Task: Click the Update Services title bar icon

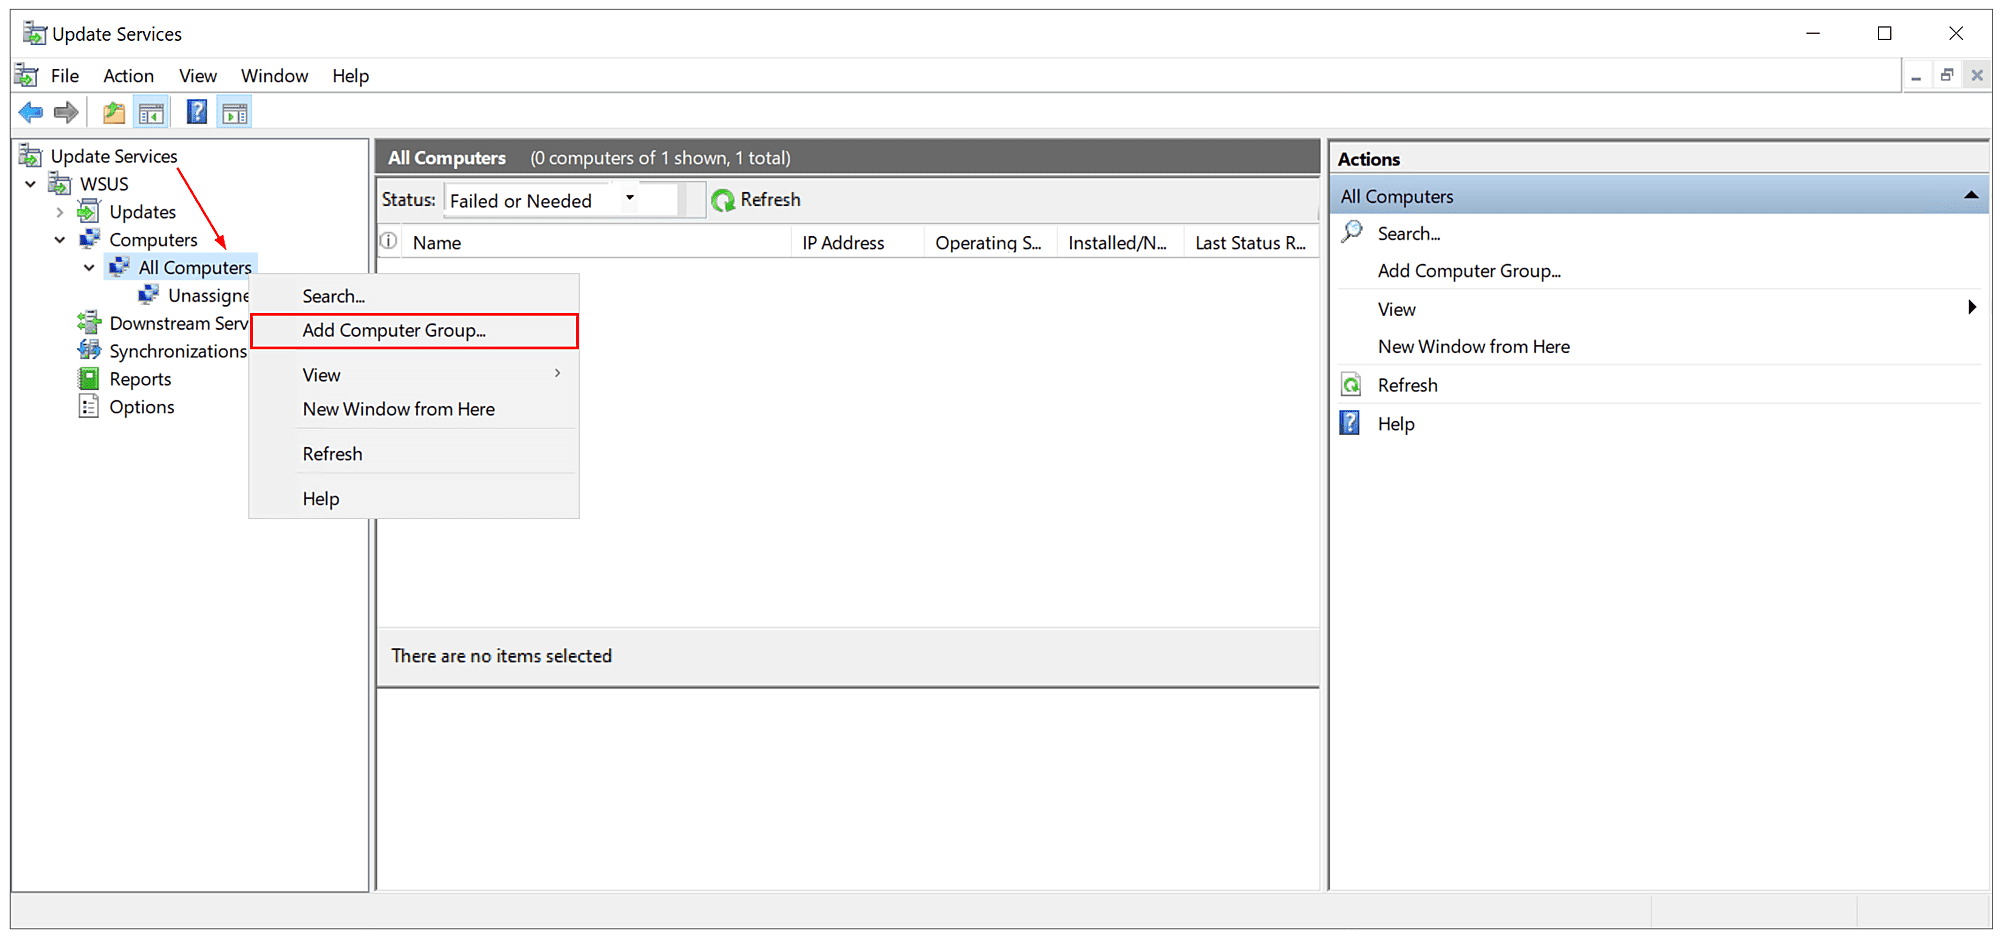Action: click(x=35, y=34)
